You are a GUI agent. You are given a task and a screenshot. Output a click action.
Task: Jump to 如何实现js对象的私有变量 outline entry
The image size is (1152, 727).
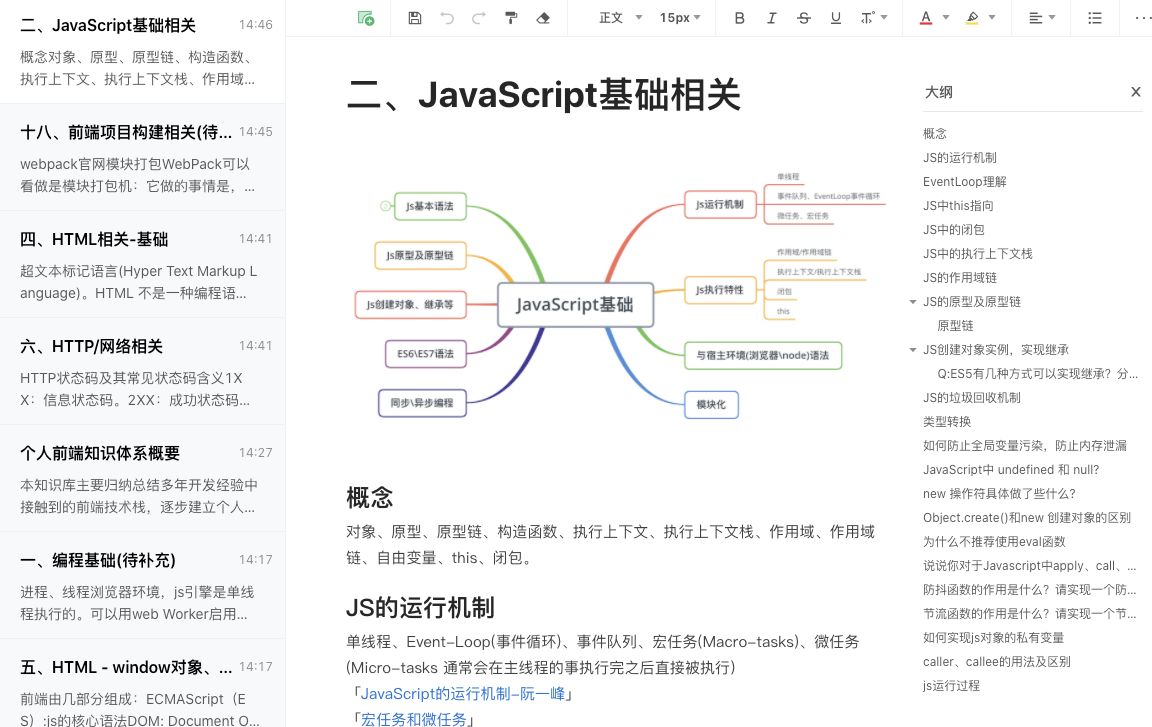click(993, 638)
